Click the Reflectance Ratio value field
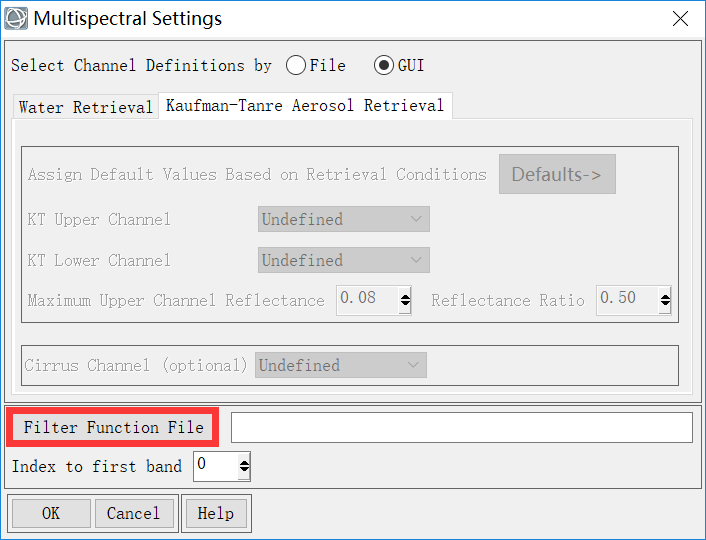Screen dimensions: 706x540 [626, 299]
